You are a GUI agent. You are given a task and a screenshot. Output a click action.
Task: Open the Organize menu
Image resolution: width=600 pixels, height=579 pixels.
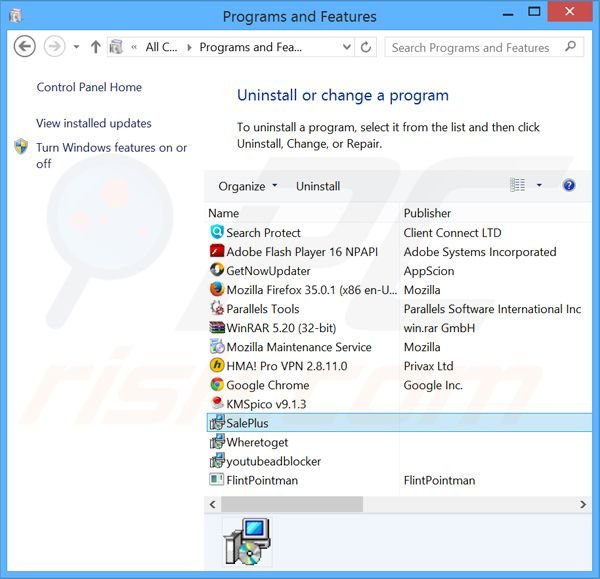coord(248,186)
